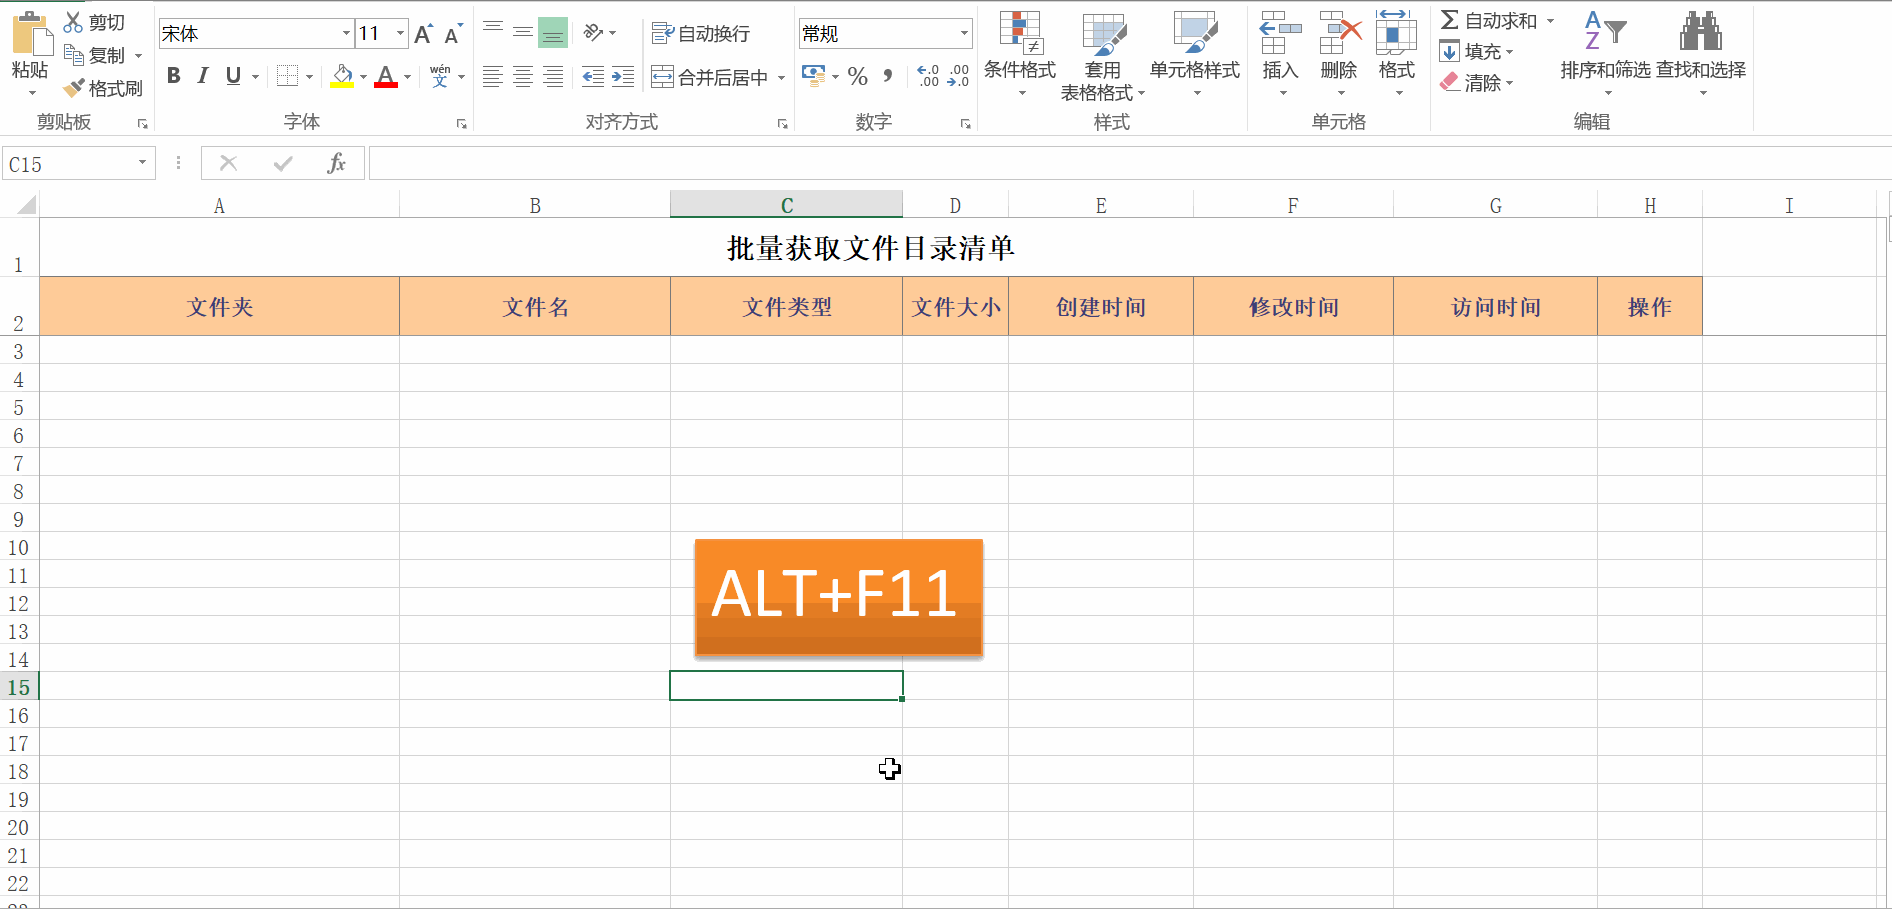Apply the yellow fill color bucket
The image size is (1892, 909).
pyautogui.click(x=342, y=76)
